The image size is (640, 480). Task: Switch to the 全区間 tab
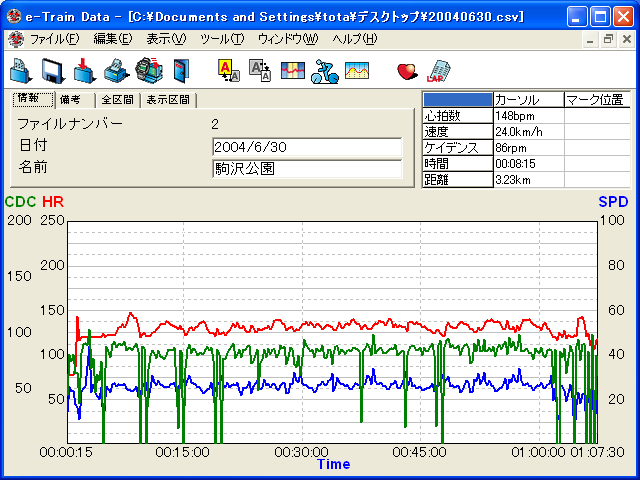116,100
